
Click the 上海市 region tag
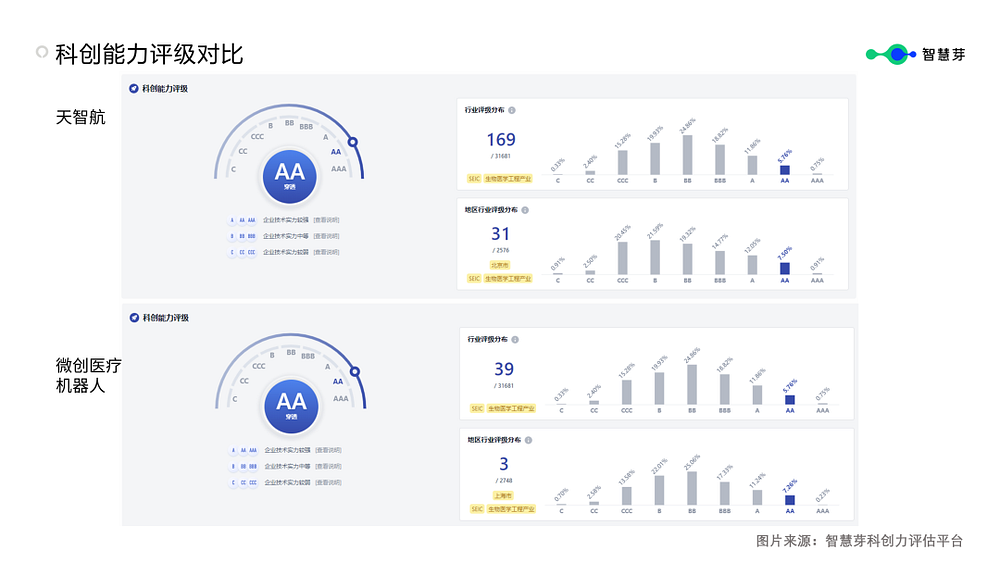pyautogui.click(x=503, y=495)
